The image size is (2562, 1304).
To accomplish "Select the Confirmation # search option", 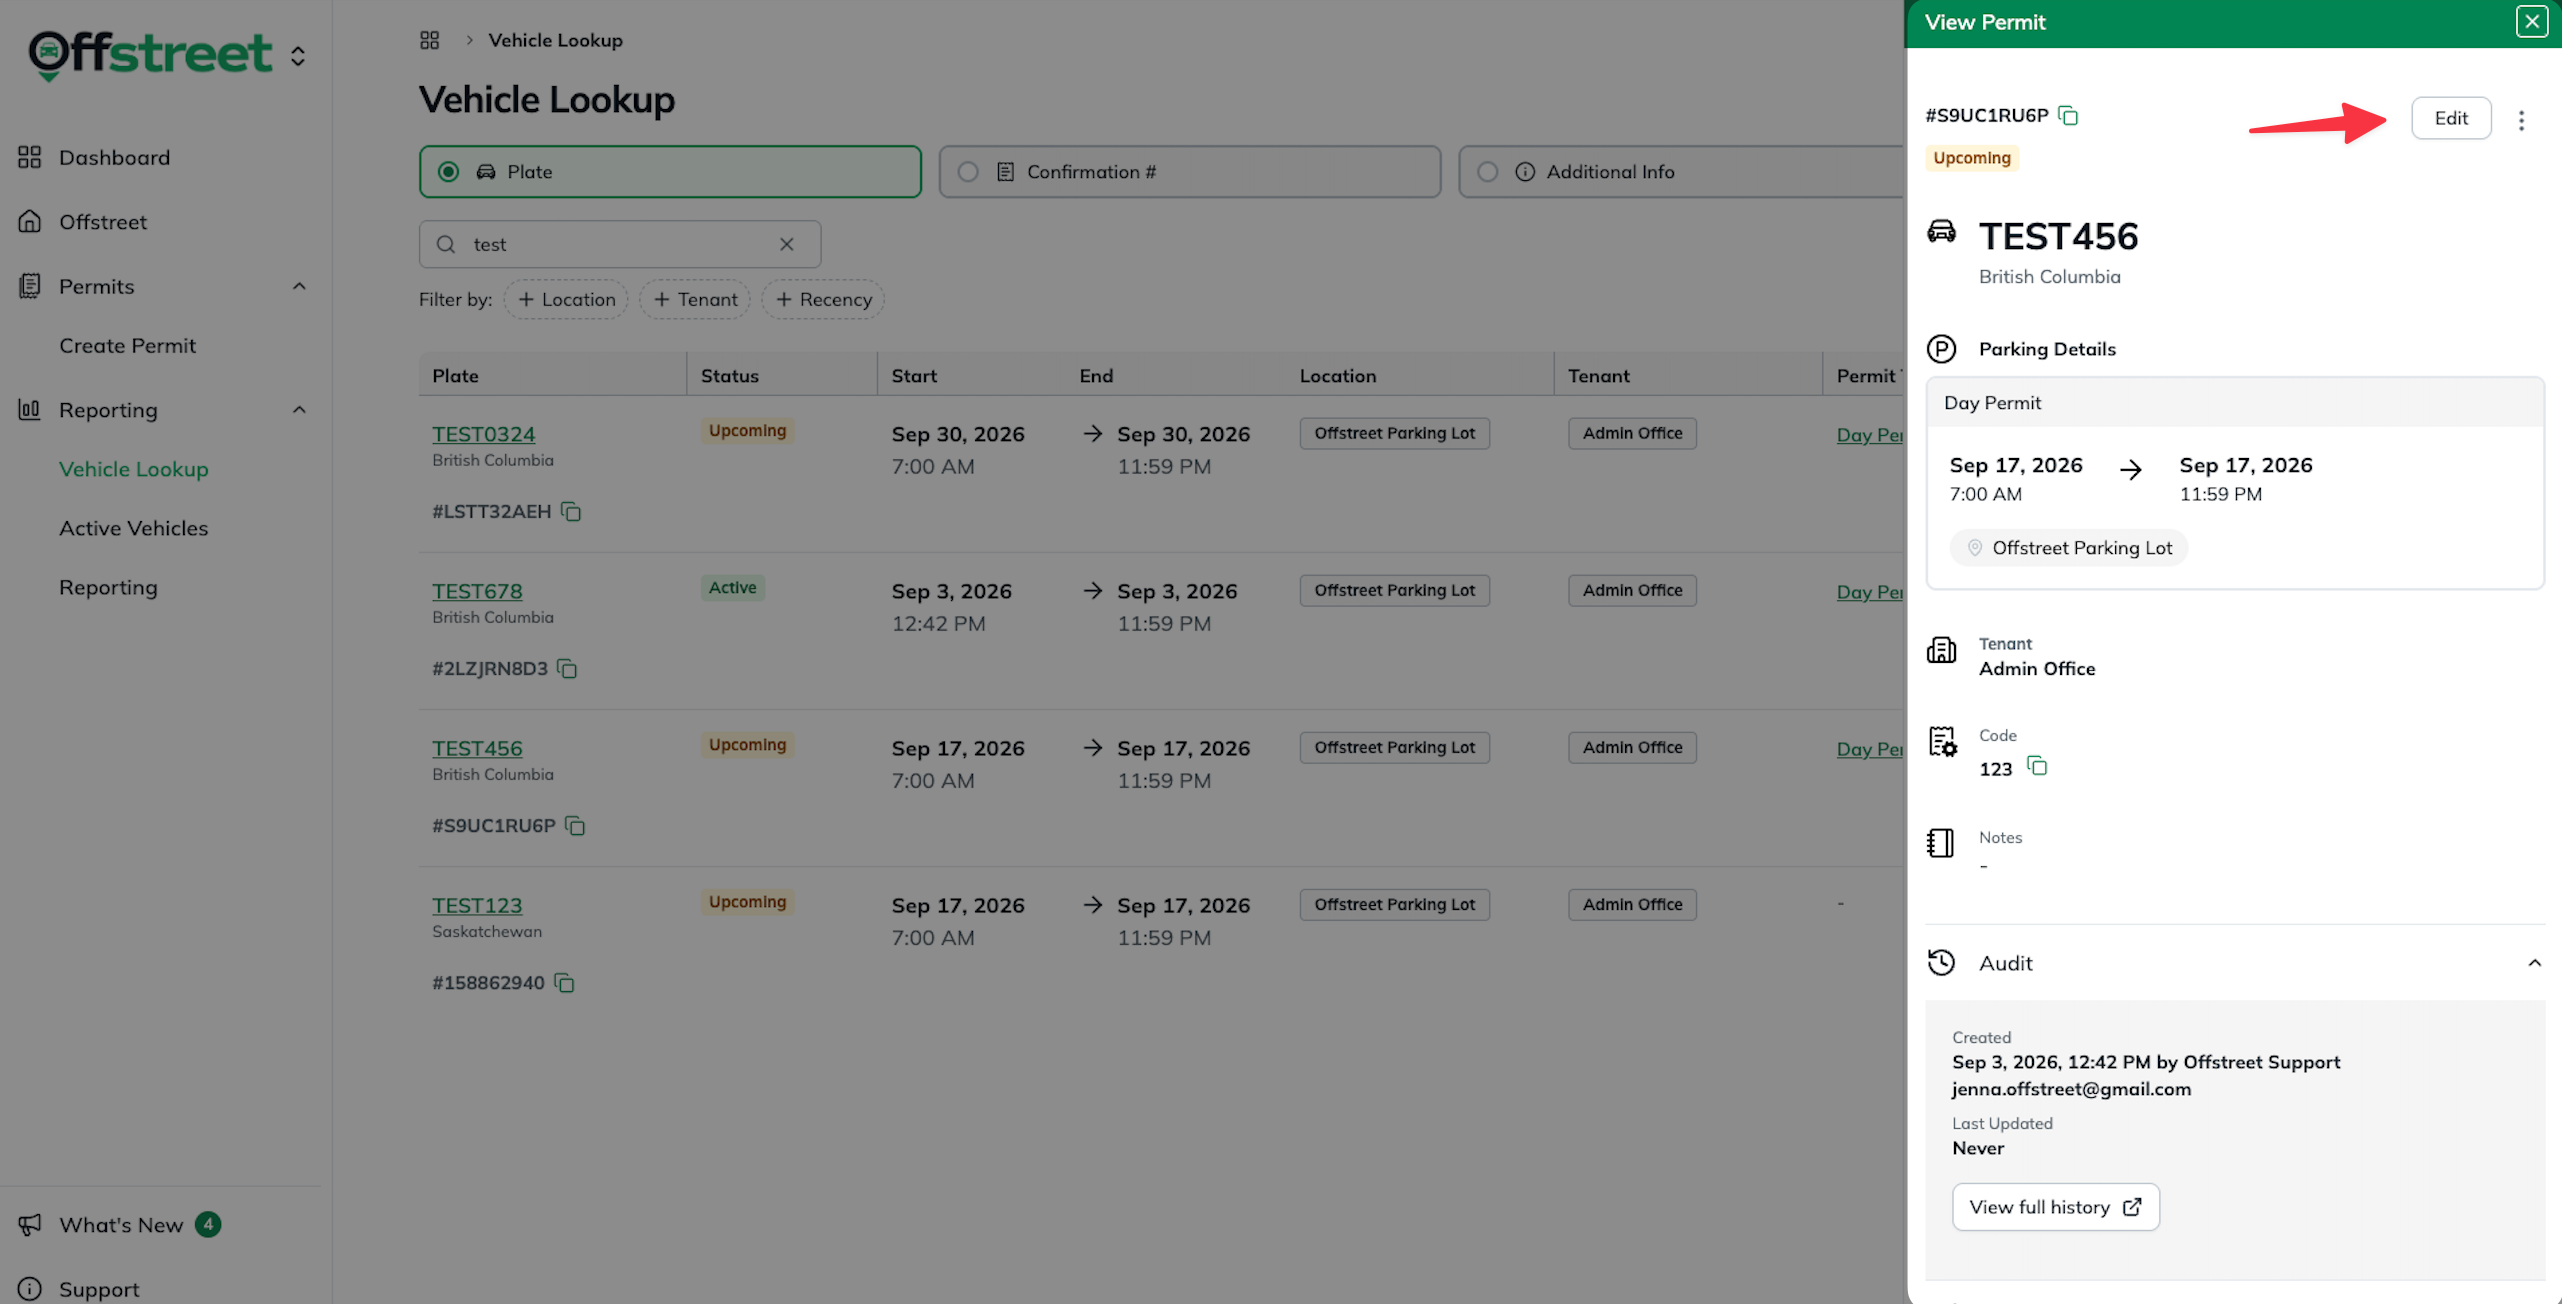I will pos(1190,172).
